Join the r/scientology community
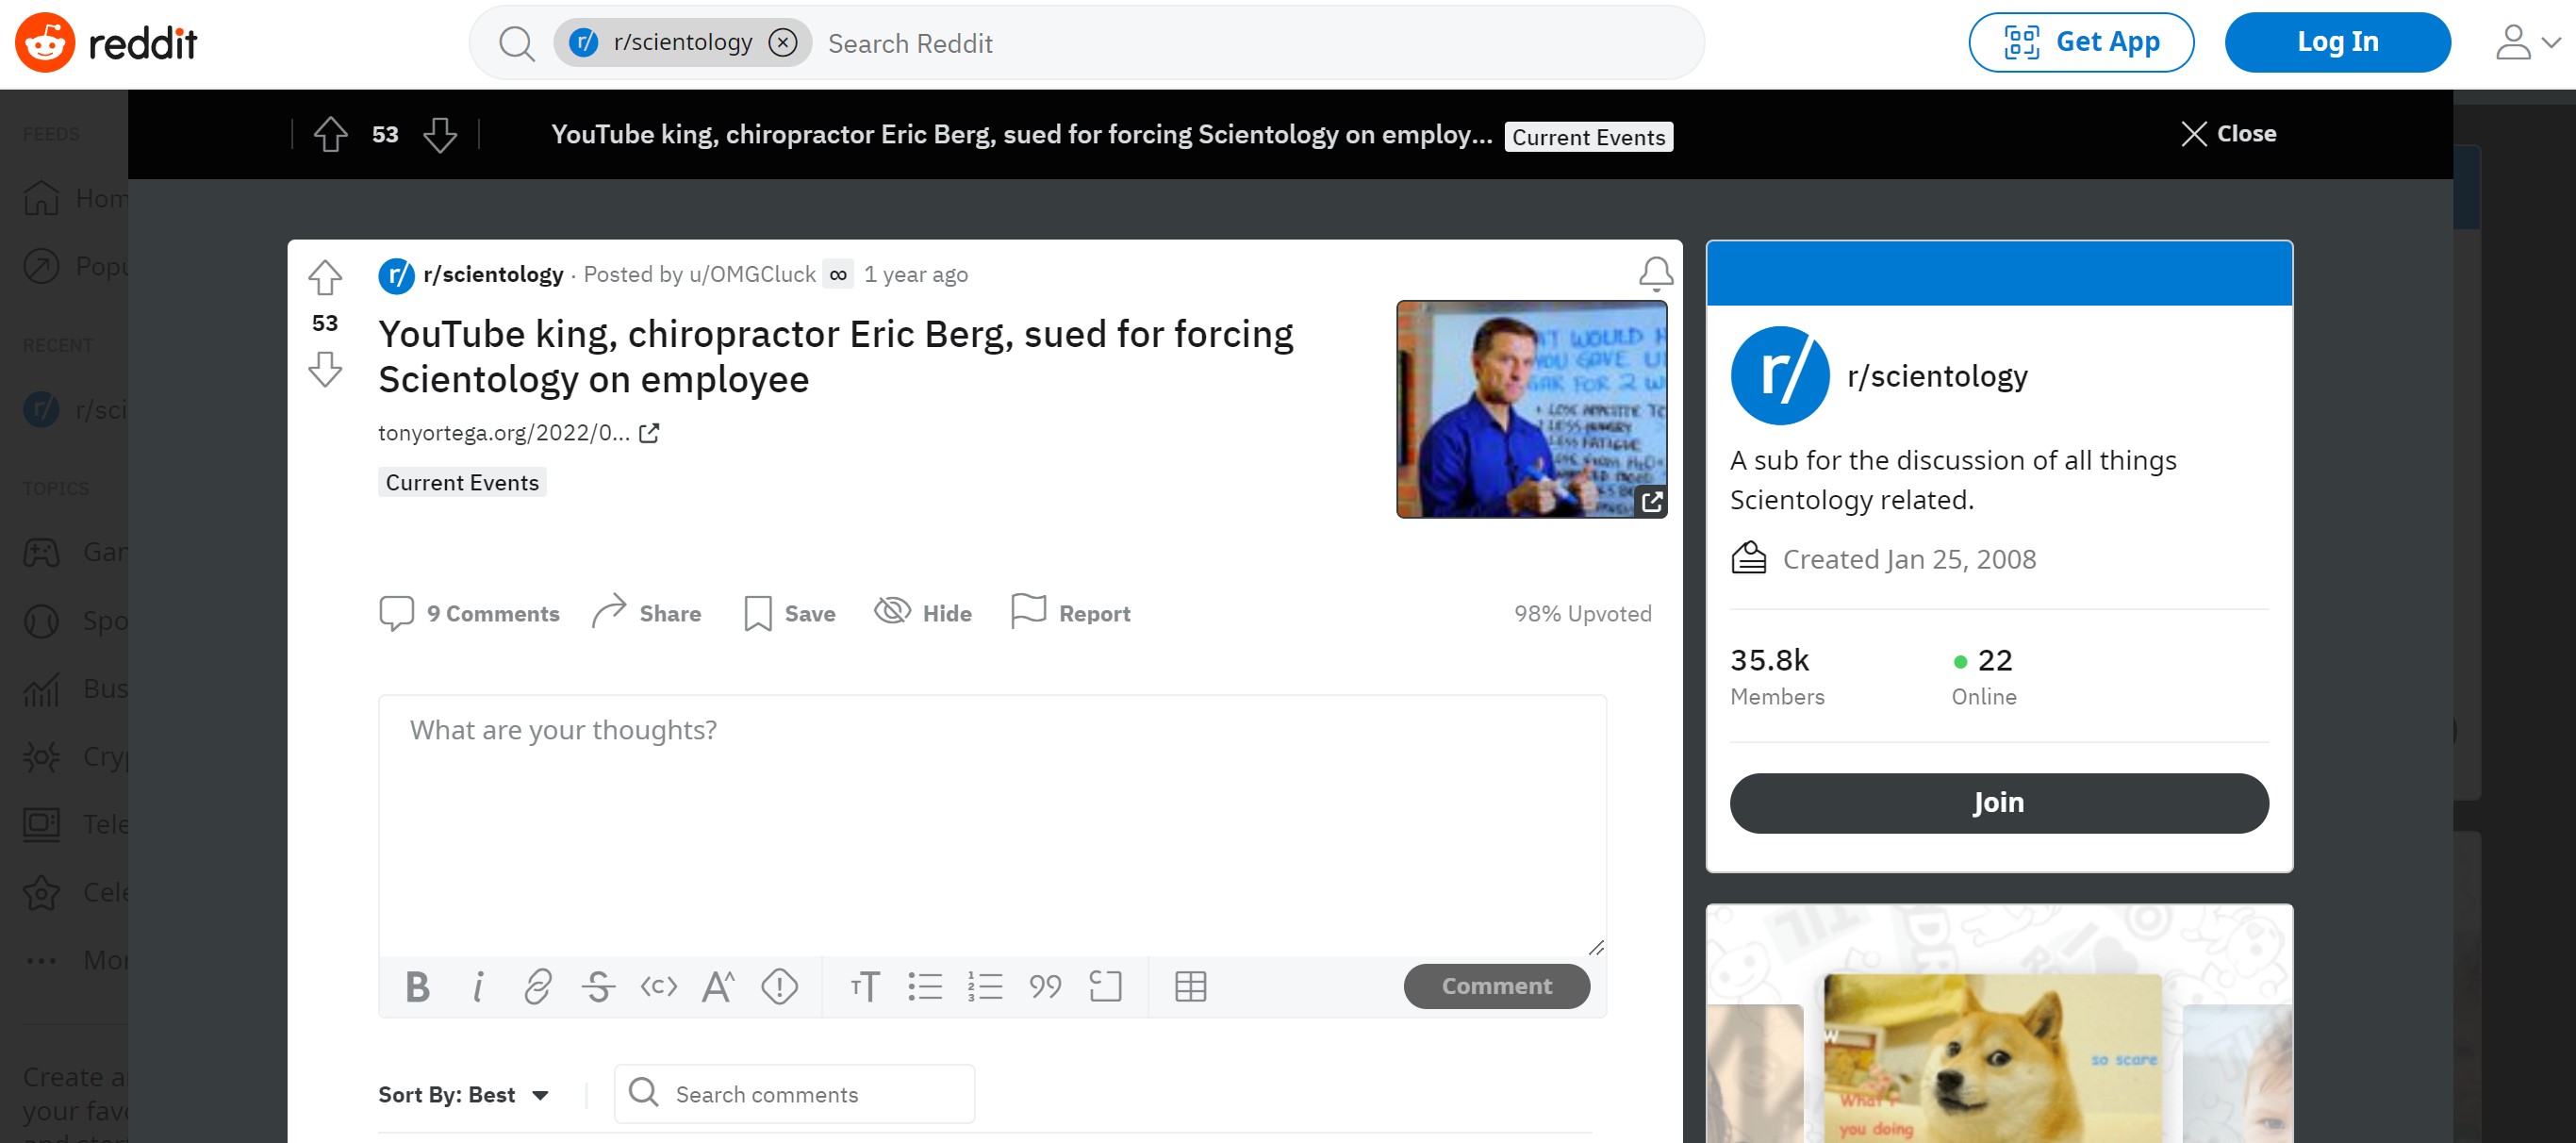Screen dimensions: 2576x1143 [1998, 802]
